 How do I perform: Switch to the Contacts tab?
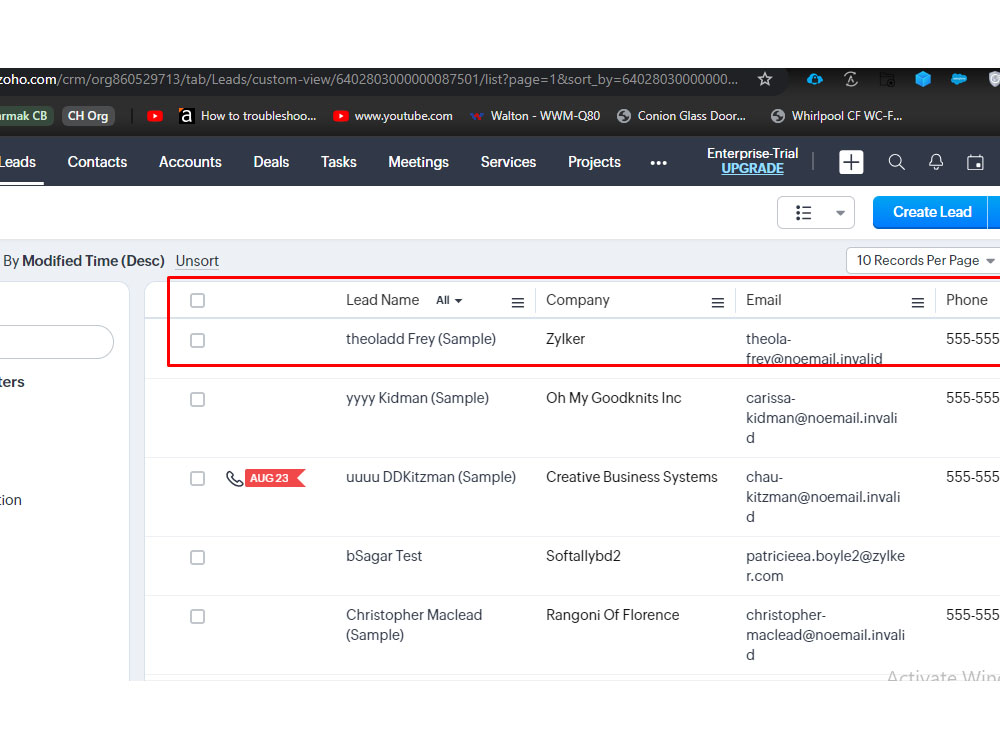[x=98, y=162]
